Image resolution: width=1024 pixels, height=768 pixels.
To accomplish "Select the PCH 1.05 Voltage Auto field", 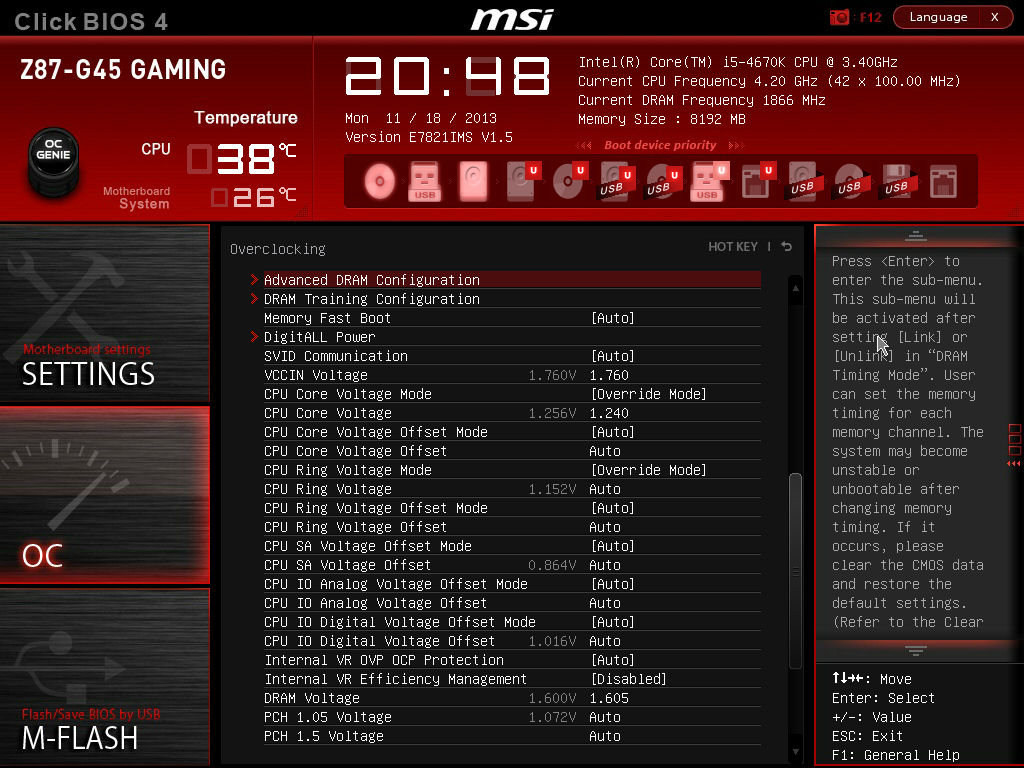I will coord(605,717).
